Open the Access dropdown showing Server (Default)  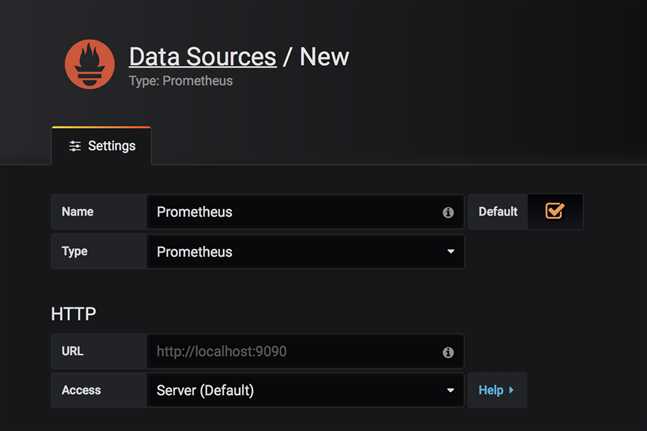click(x=305, y=390)
